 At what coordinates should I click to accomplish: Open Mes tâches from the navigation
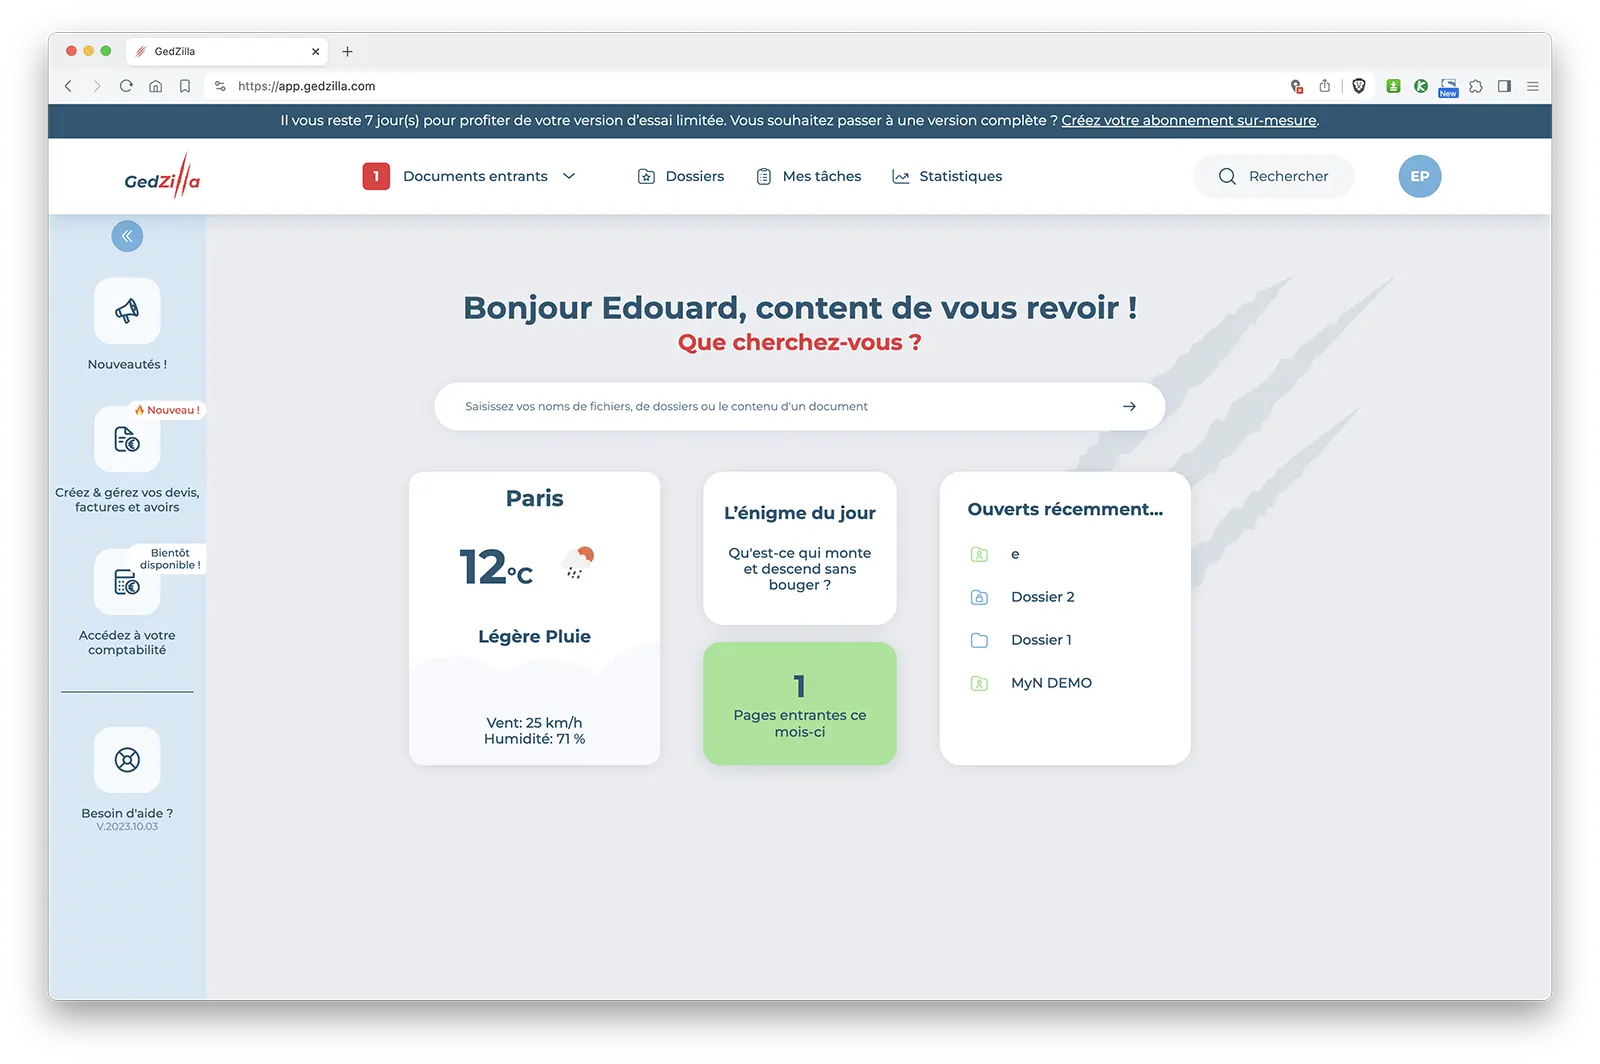809,176
